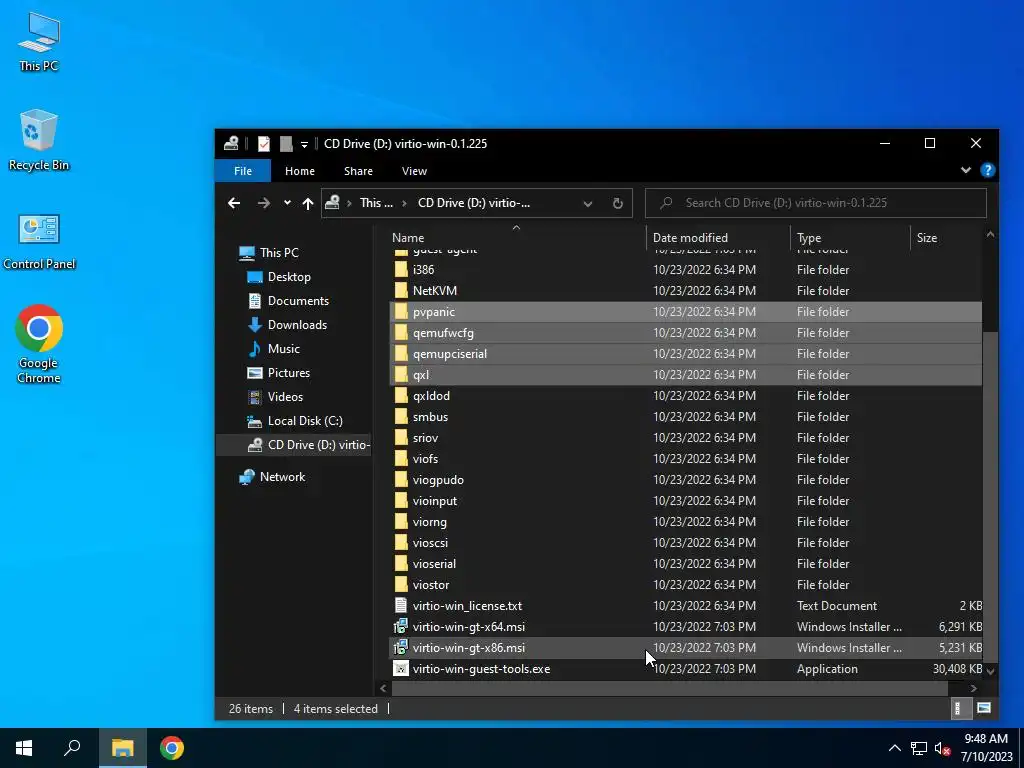Click the smbus folder icon
1024x768 pixels.
tap(401, 417)
